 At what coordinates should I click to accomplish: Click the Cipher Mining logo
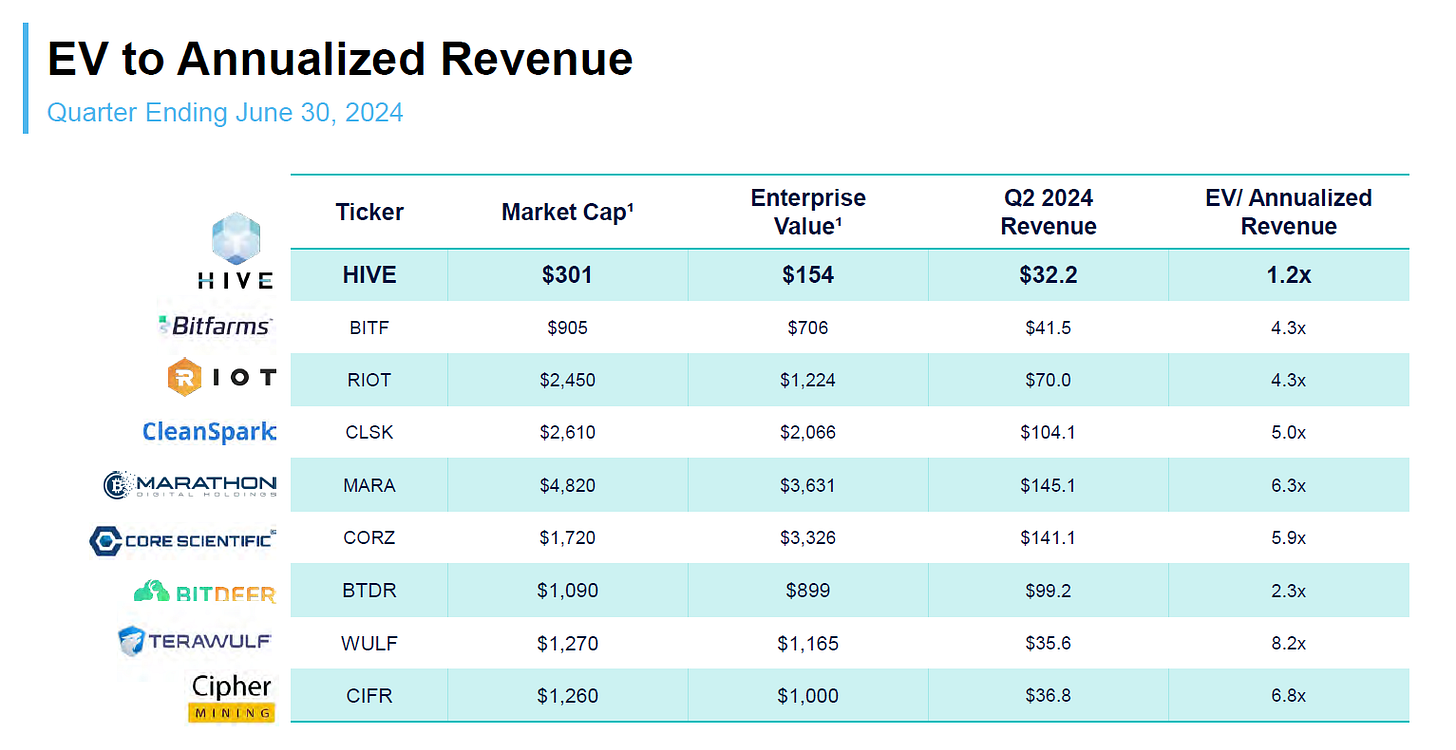tap(231, 698)
